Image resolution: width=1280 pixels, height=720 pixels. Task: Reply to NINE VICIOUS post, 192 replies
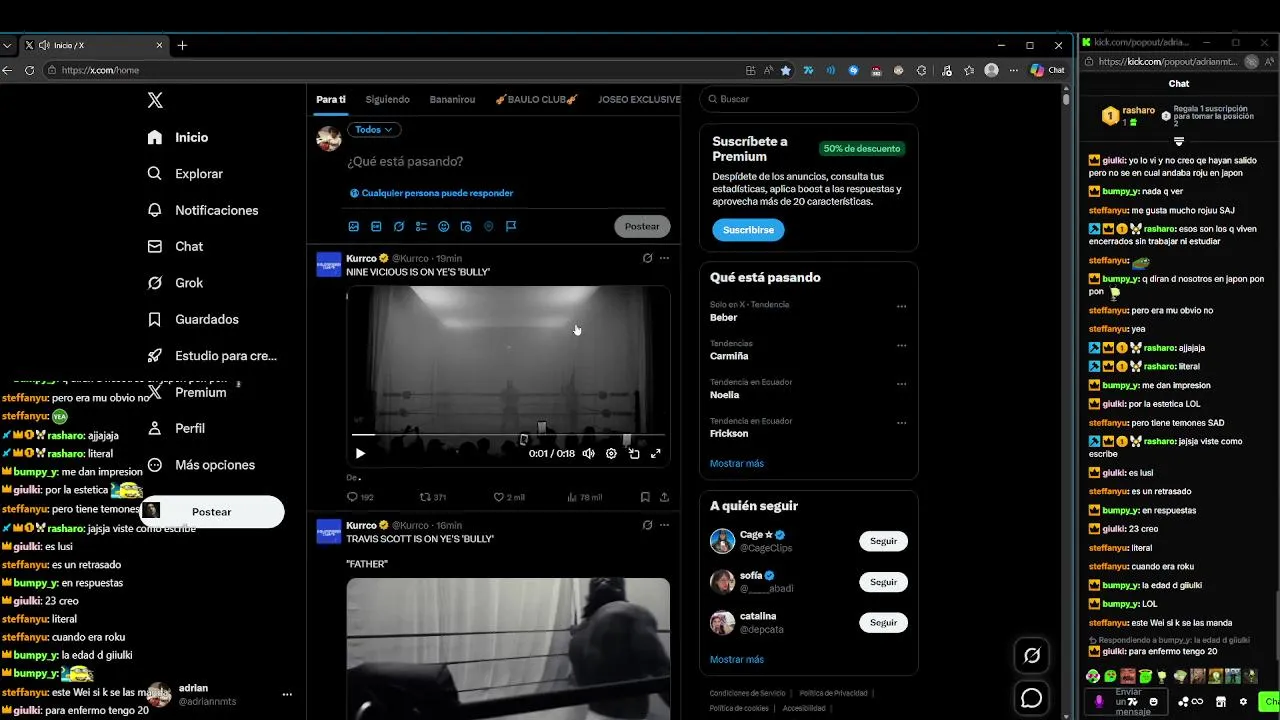(360, 497)
